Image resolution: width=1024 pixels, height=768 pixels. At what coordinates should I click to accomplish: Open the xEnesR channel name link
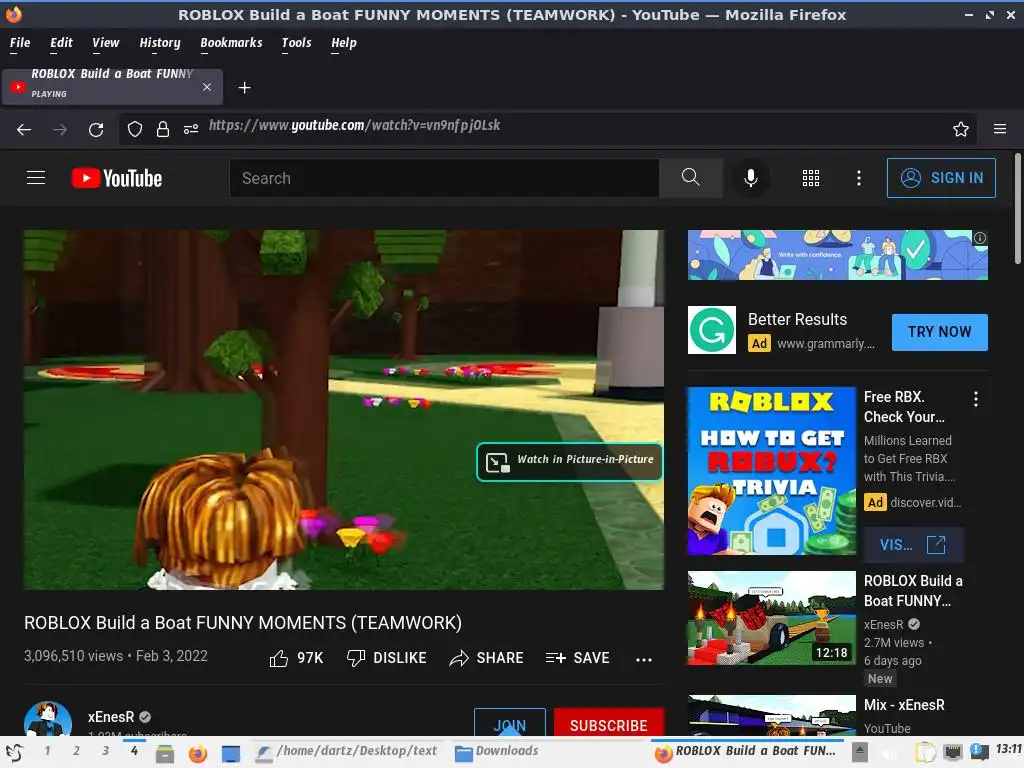pyautogui.click(x=110, y=716)
